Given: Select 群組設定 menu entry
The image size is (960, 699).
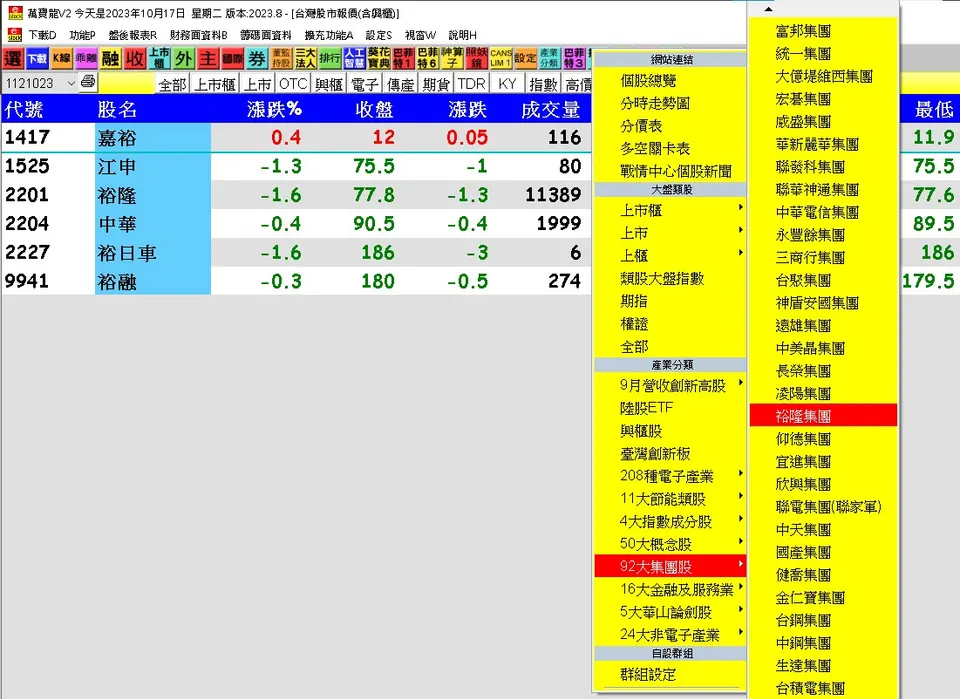Looking at the screenshot, I should click(670, 675).
